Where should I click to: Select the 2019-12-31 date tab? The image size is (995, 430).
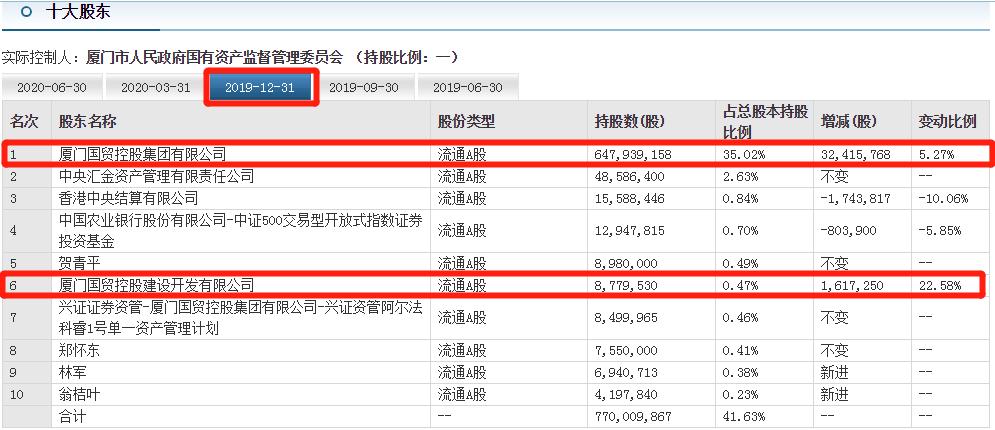click(260, 88)
